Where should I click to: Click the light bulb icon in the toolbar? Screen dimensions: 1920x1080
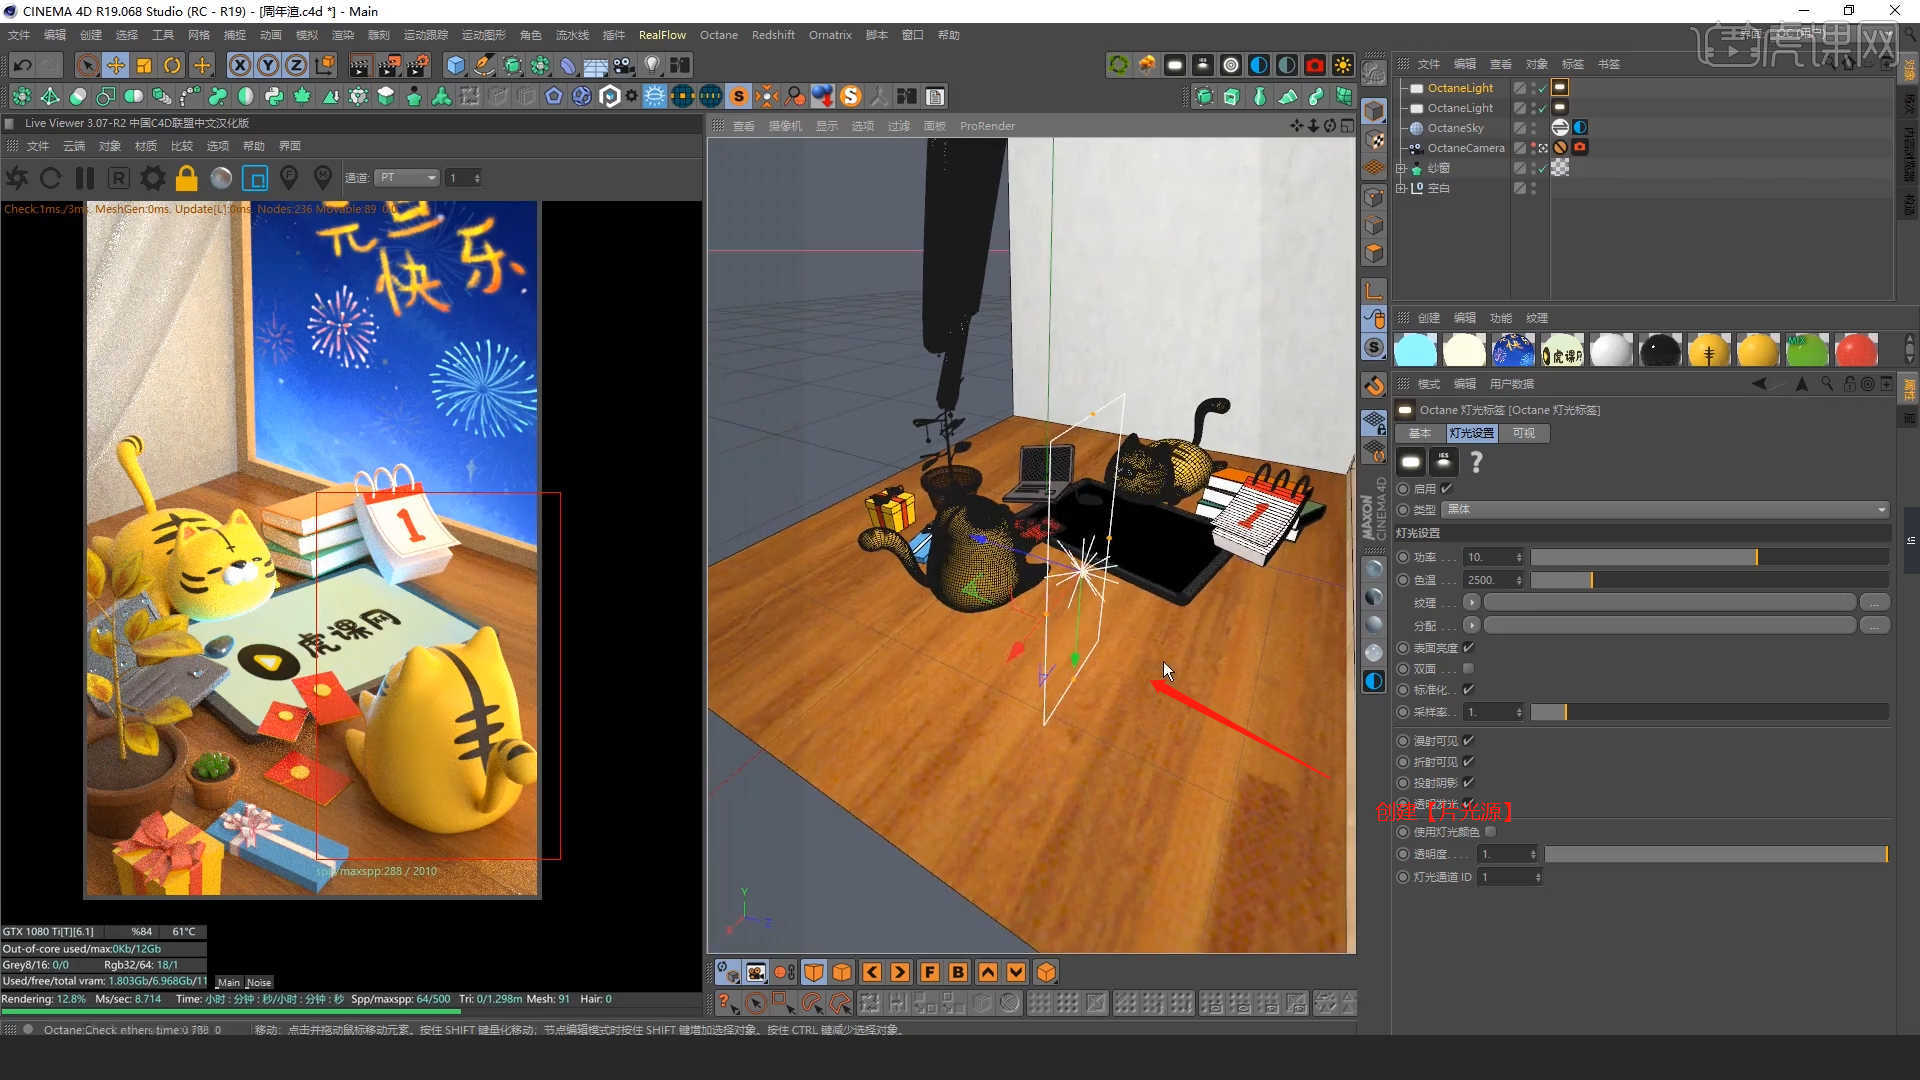click(x=652, y=66)
